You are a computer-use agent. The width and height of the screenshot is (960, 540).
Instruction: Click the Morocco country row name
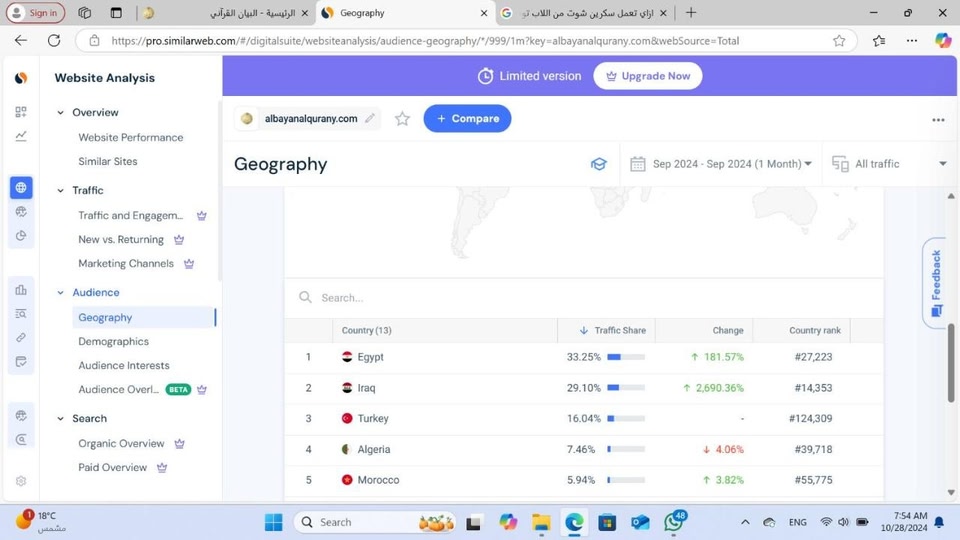pos(378,480)
